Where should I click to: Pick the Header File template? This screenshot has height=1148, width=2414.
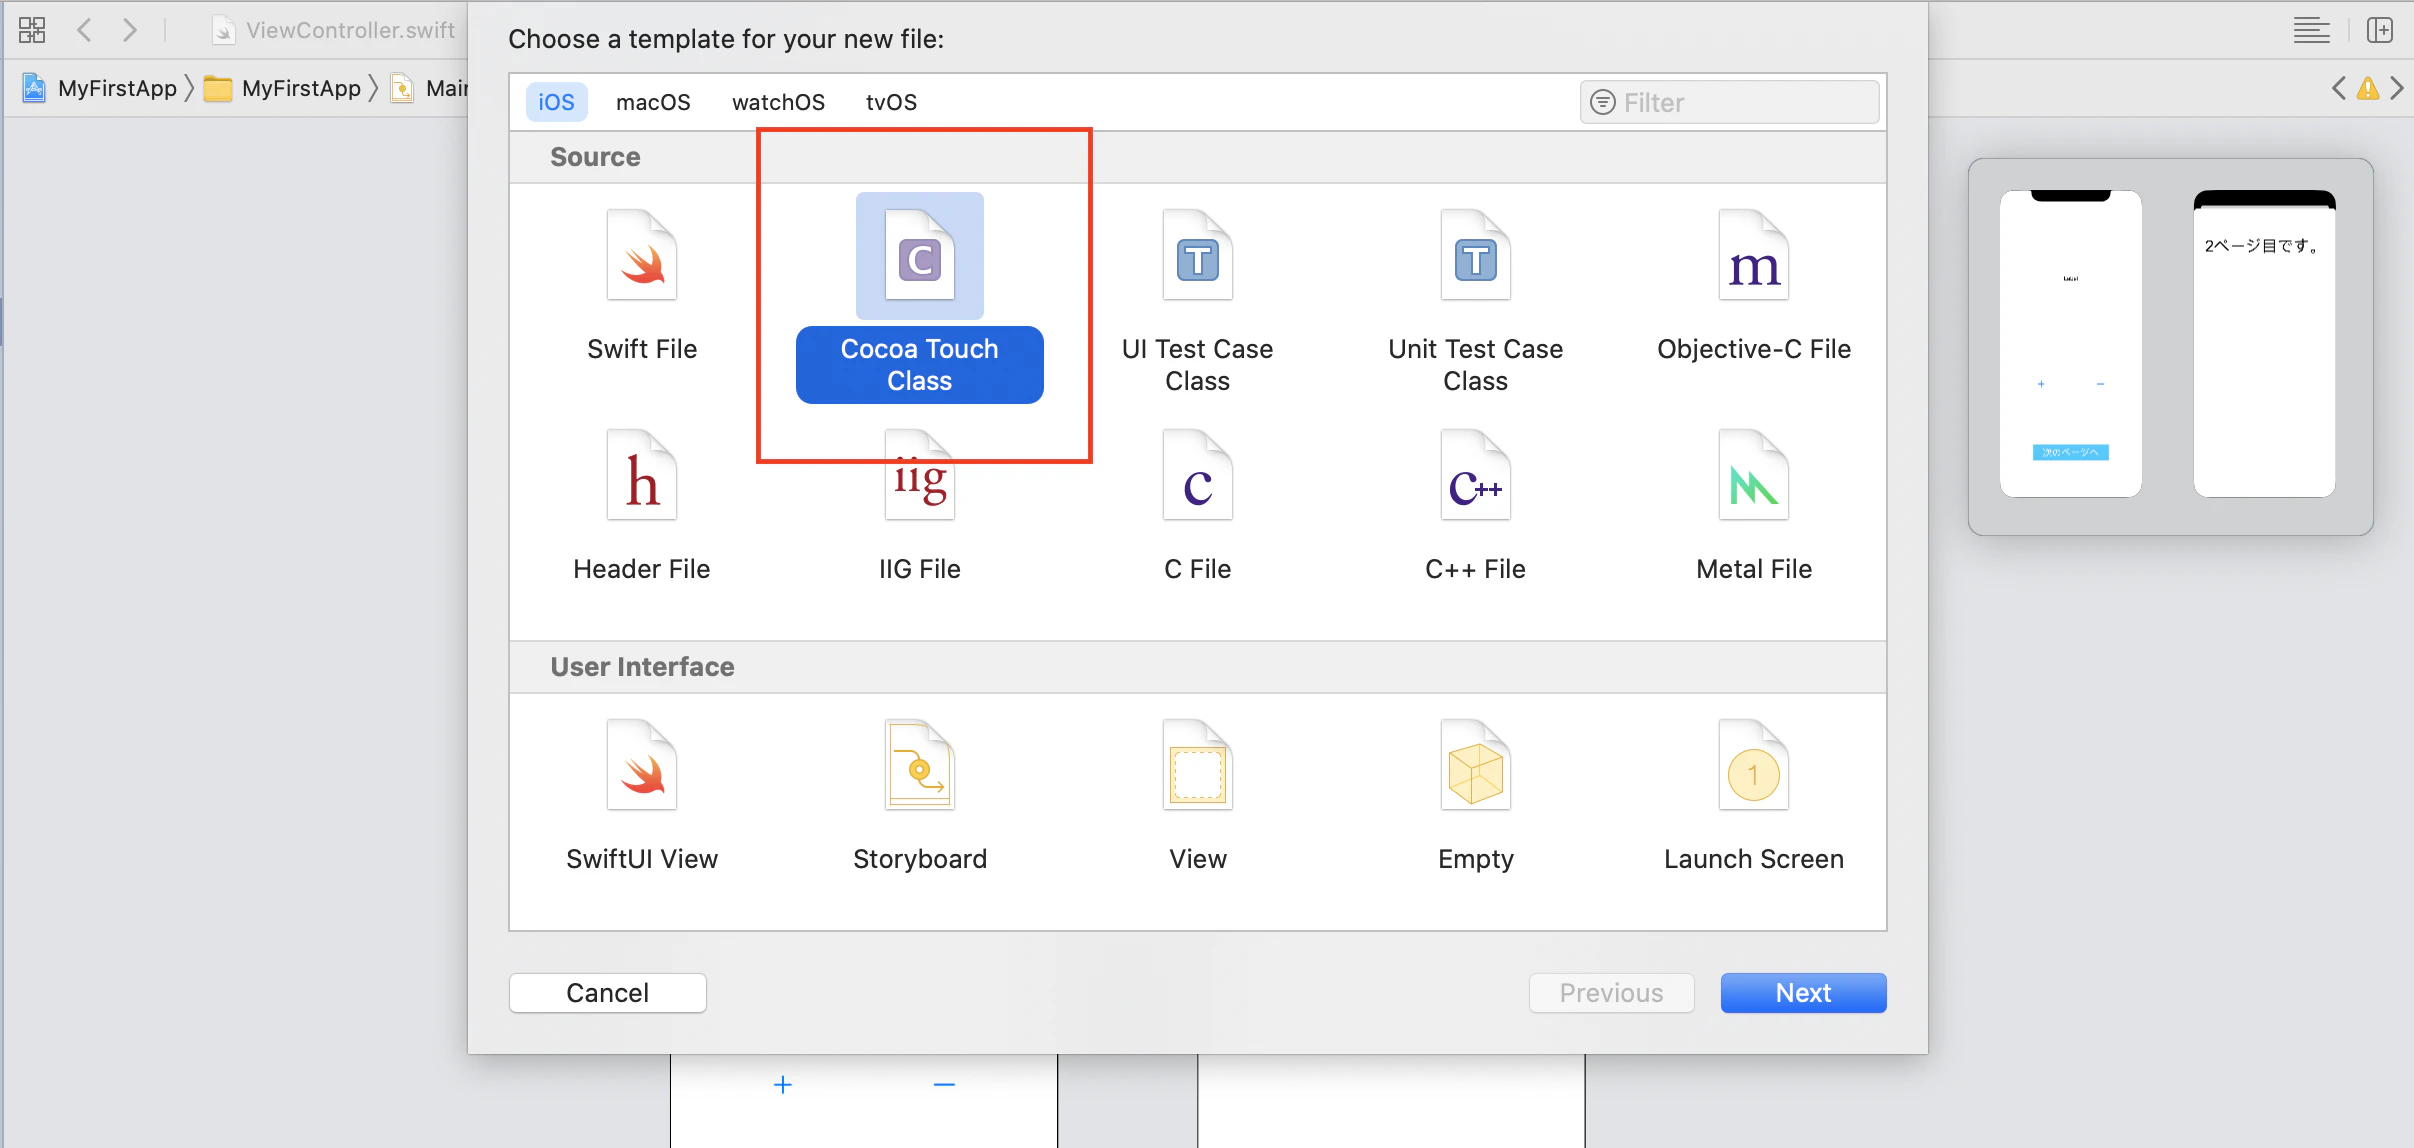(642, 506)
